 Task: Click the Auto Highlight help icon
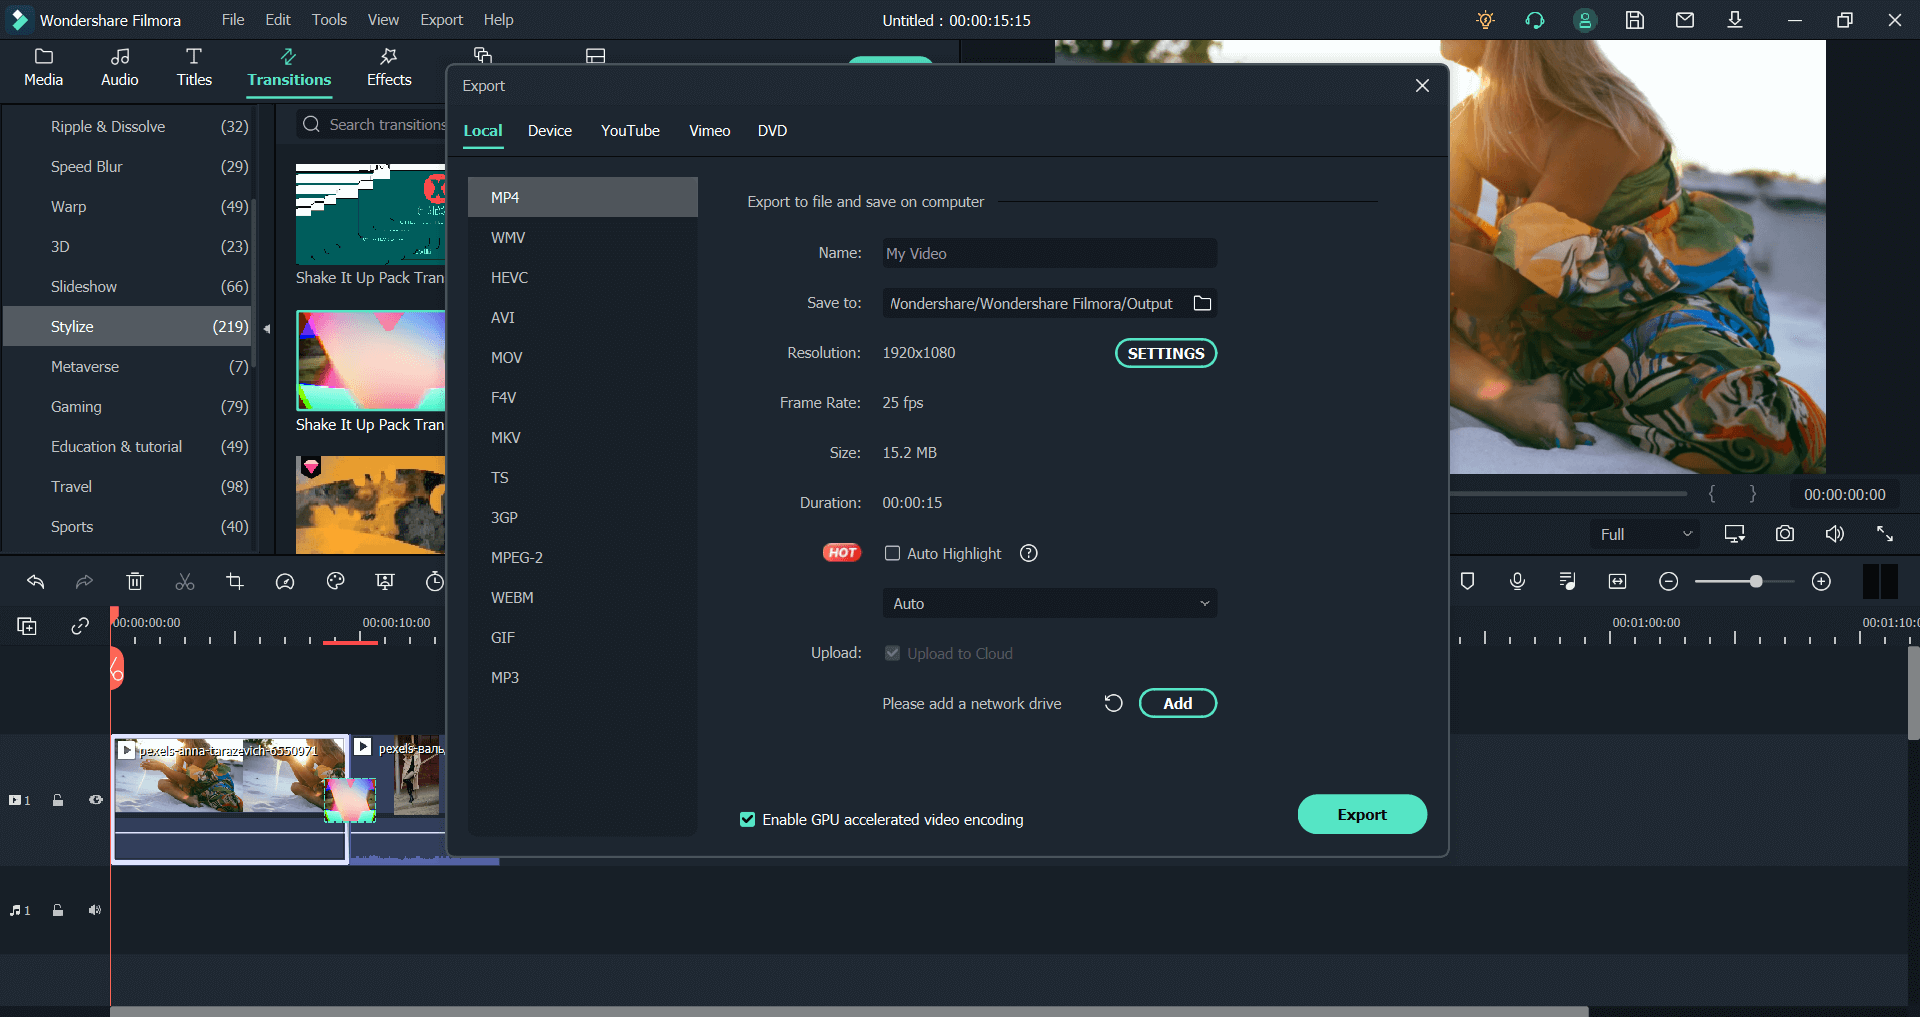(x=1029, y=553)
